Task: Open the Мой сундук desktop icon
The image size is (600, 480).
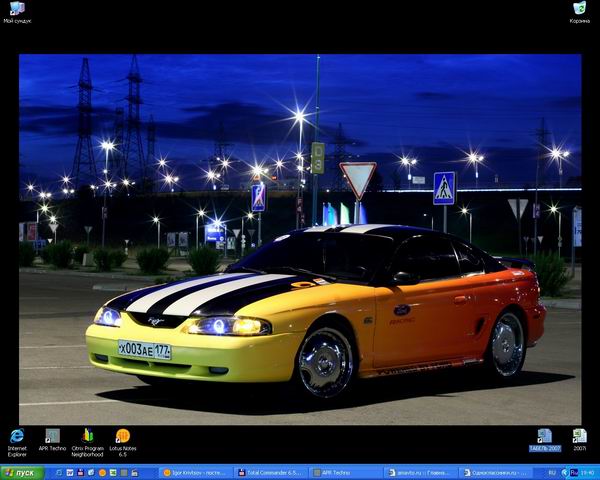Action: tap(17, 9)
